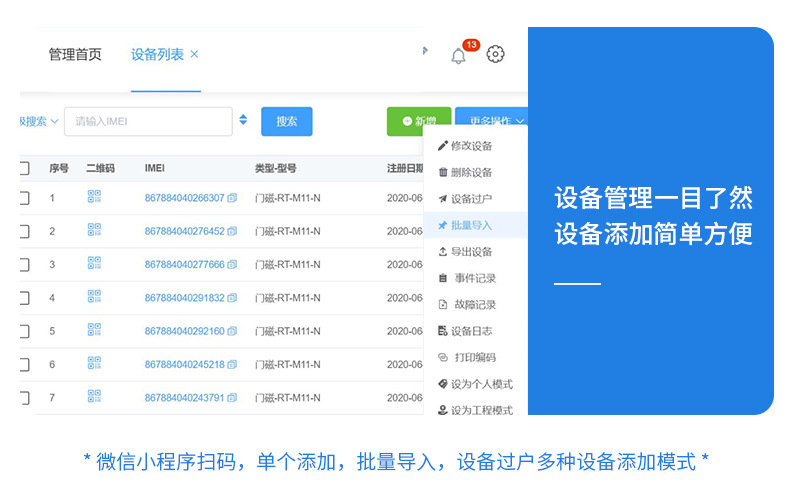
Task: Copy IMEI 867884040277666 with its copy icon
Action: [232, 264]
